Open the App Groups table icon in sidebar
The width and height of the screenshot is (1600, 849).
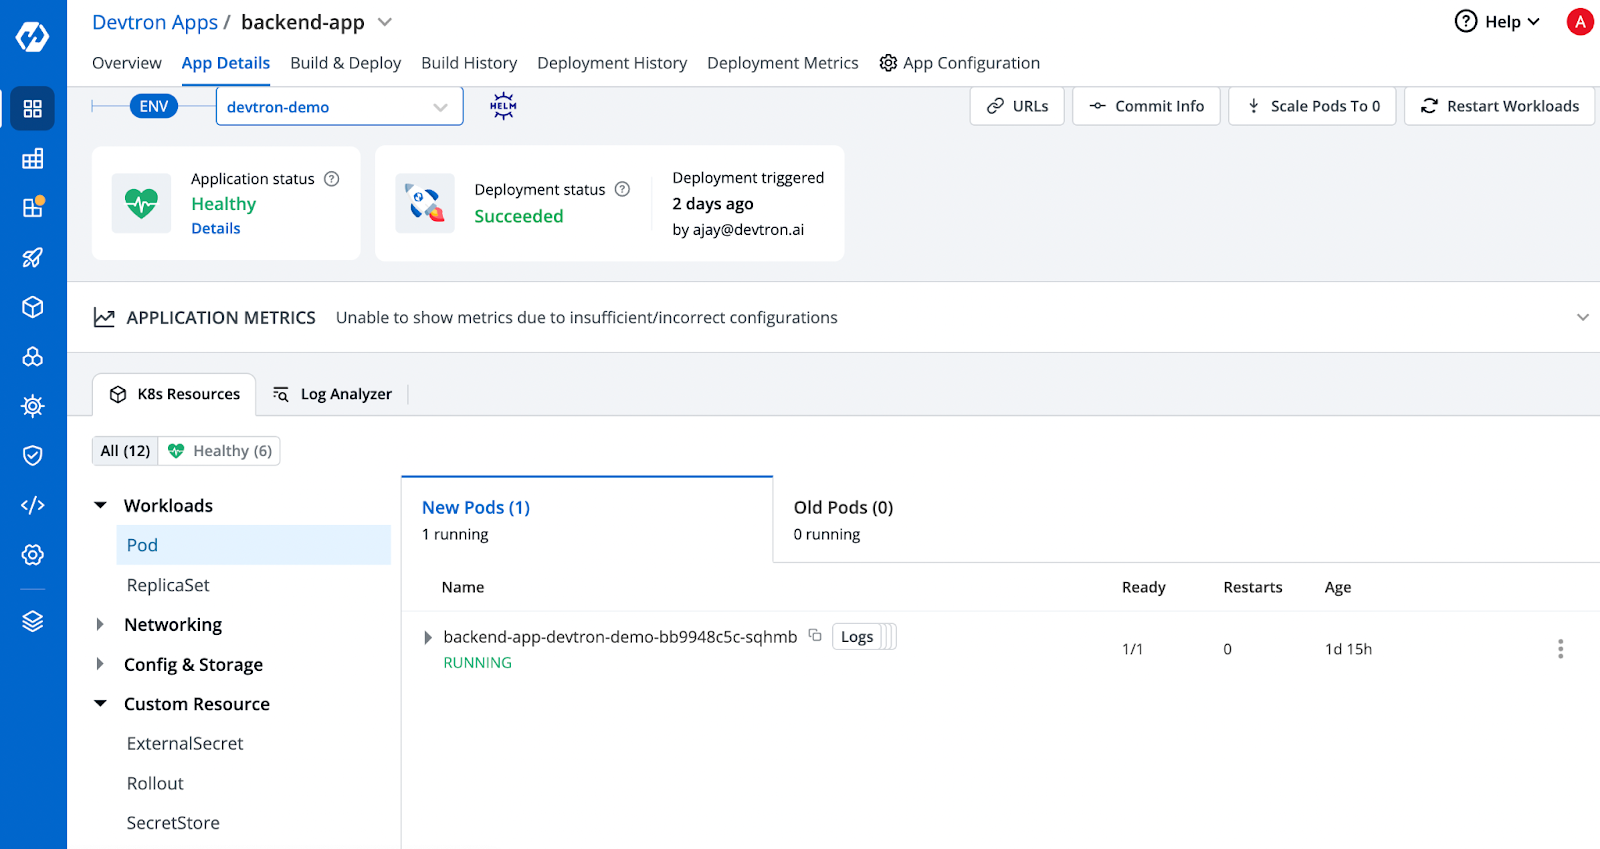(32, 158)
